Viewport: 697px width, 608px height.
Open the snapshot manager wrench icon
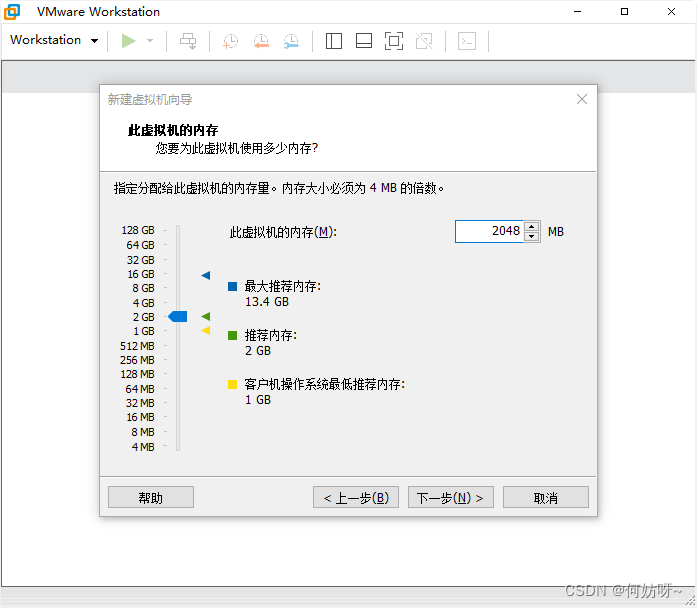[291, 41]
